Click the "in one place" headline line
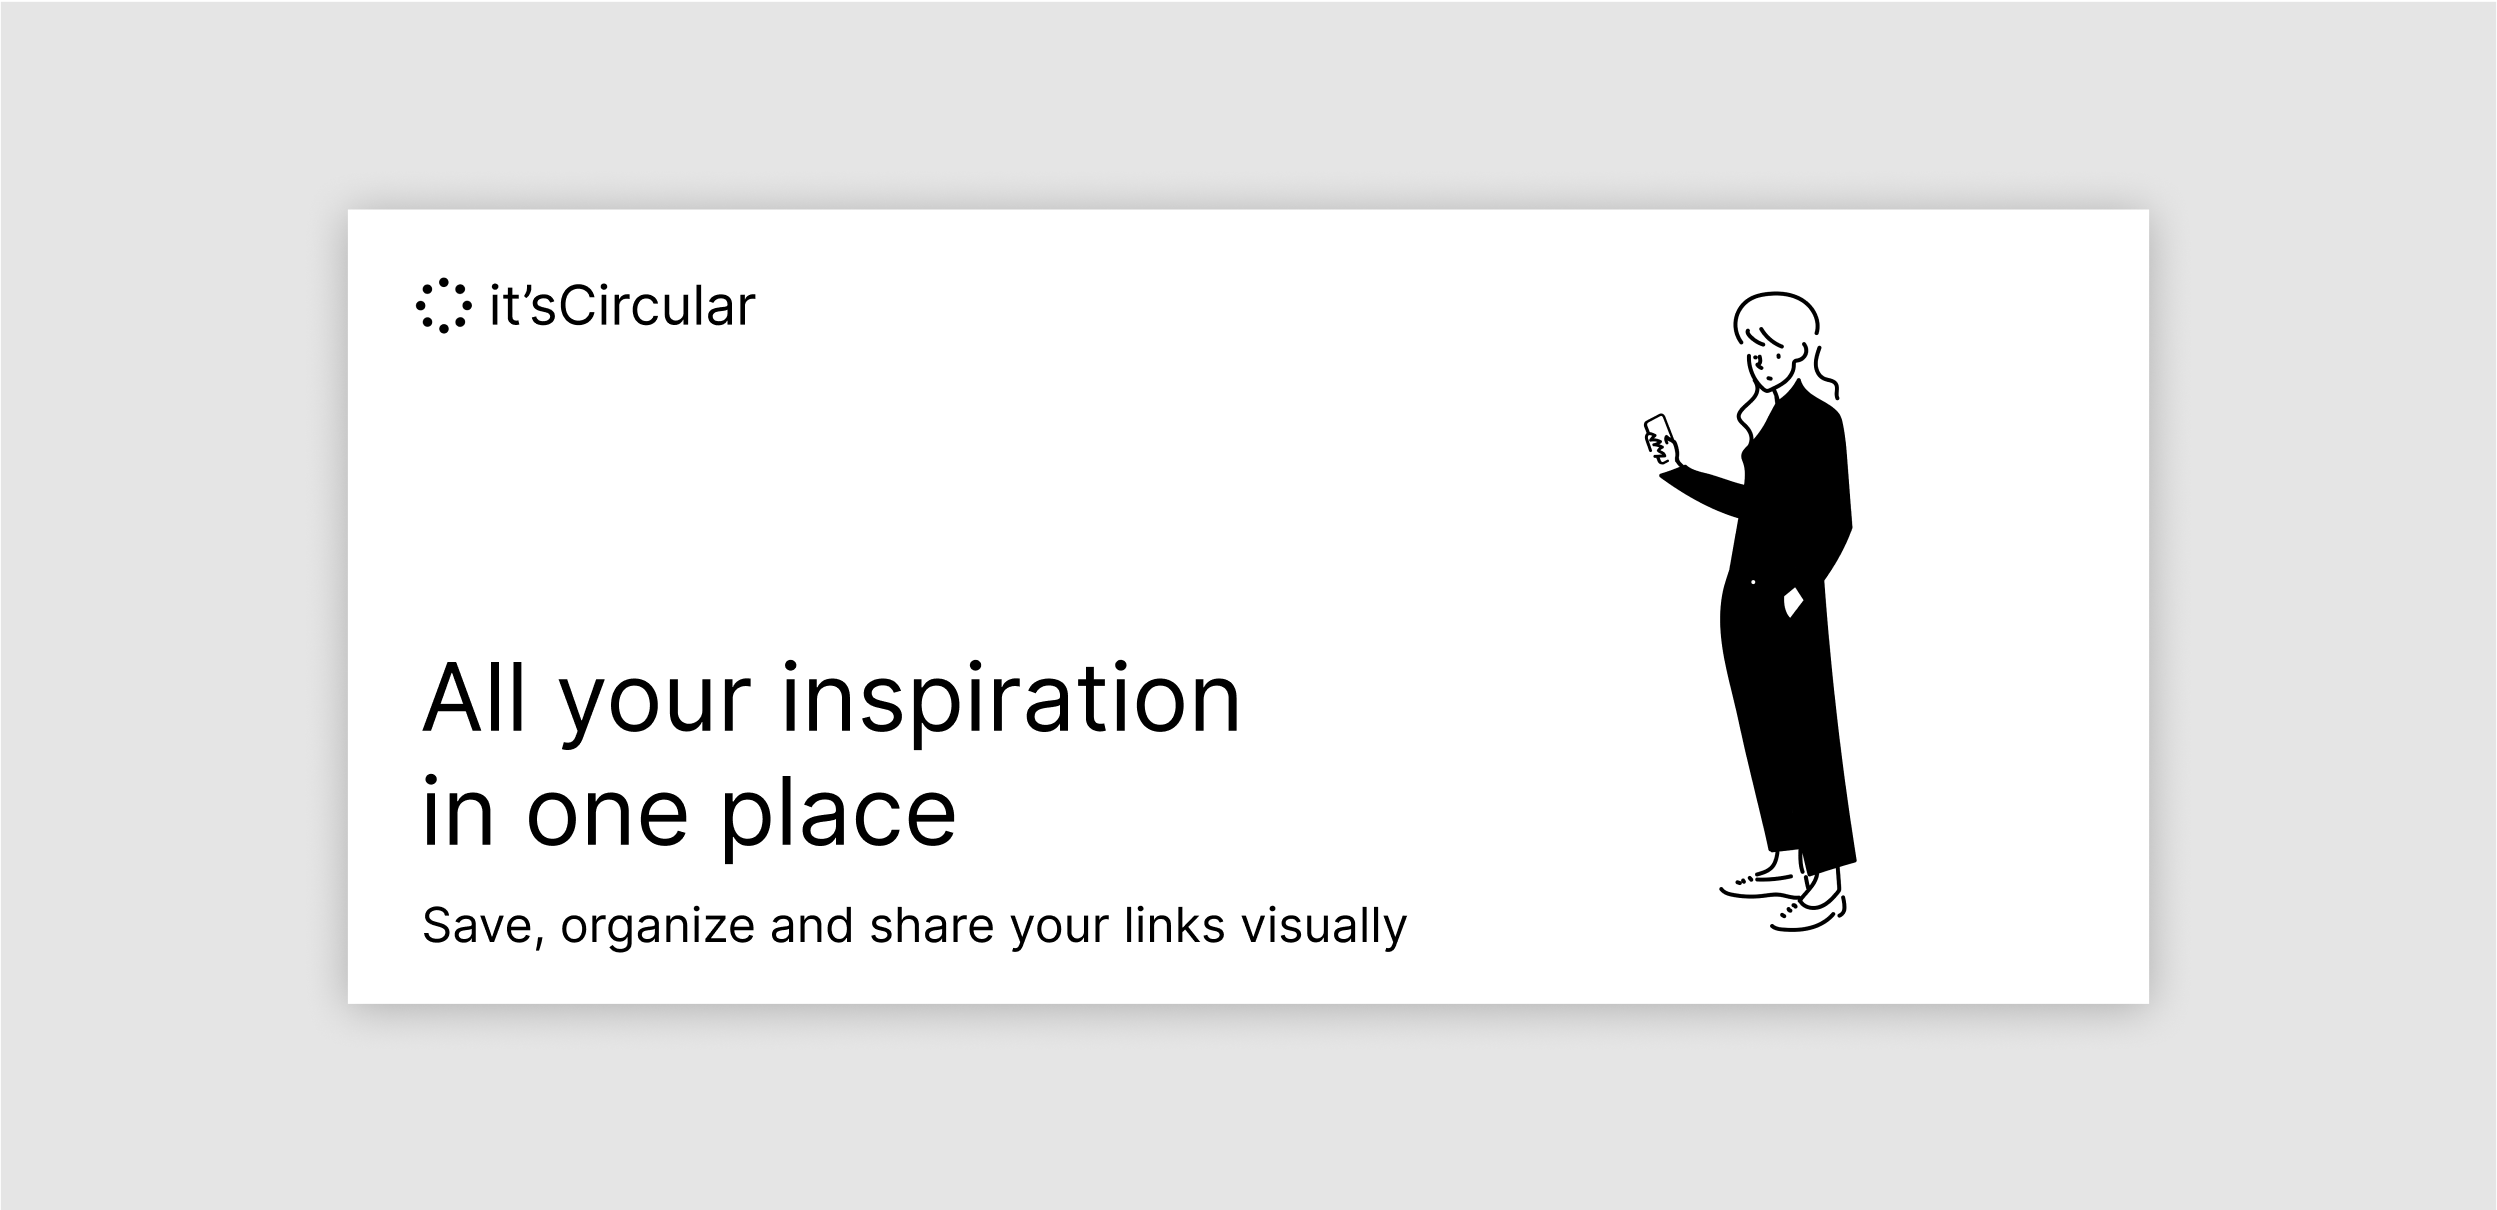2497x1210 pixels. 689,813
